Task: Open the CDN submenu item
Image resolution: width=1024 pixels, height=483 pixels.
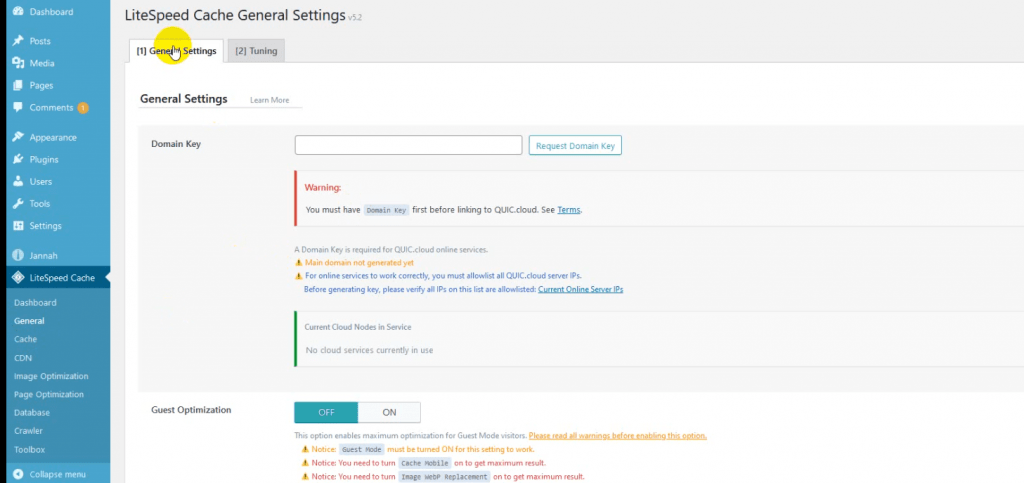Action: (x=23, y=358)
